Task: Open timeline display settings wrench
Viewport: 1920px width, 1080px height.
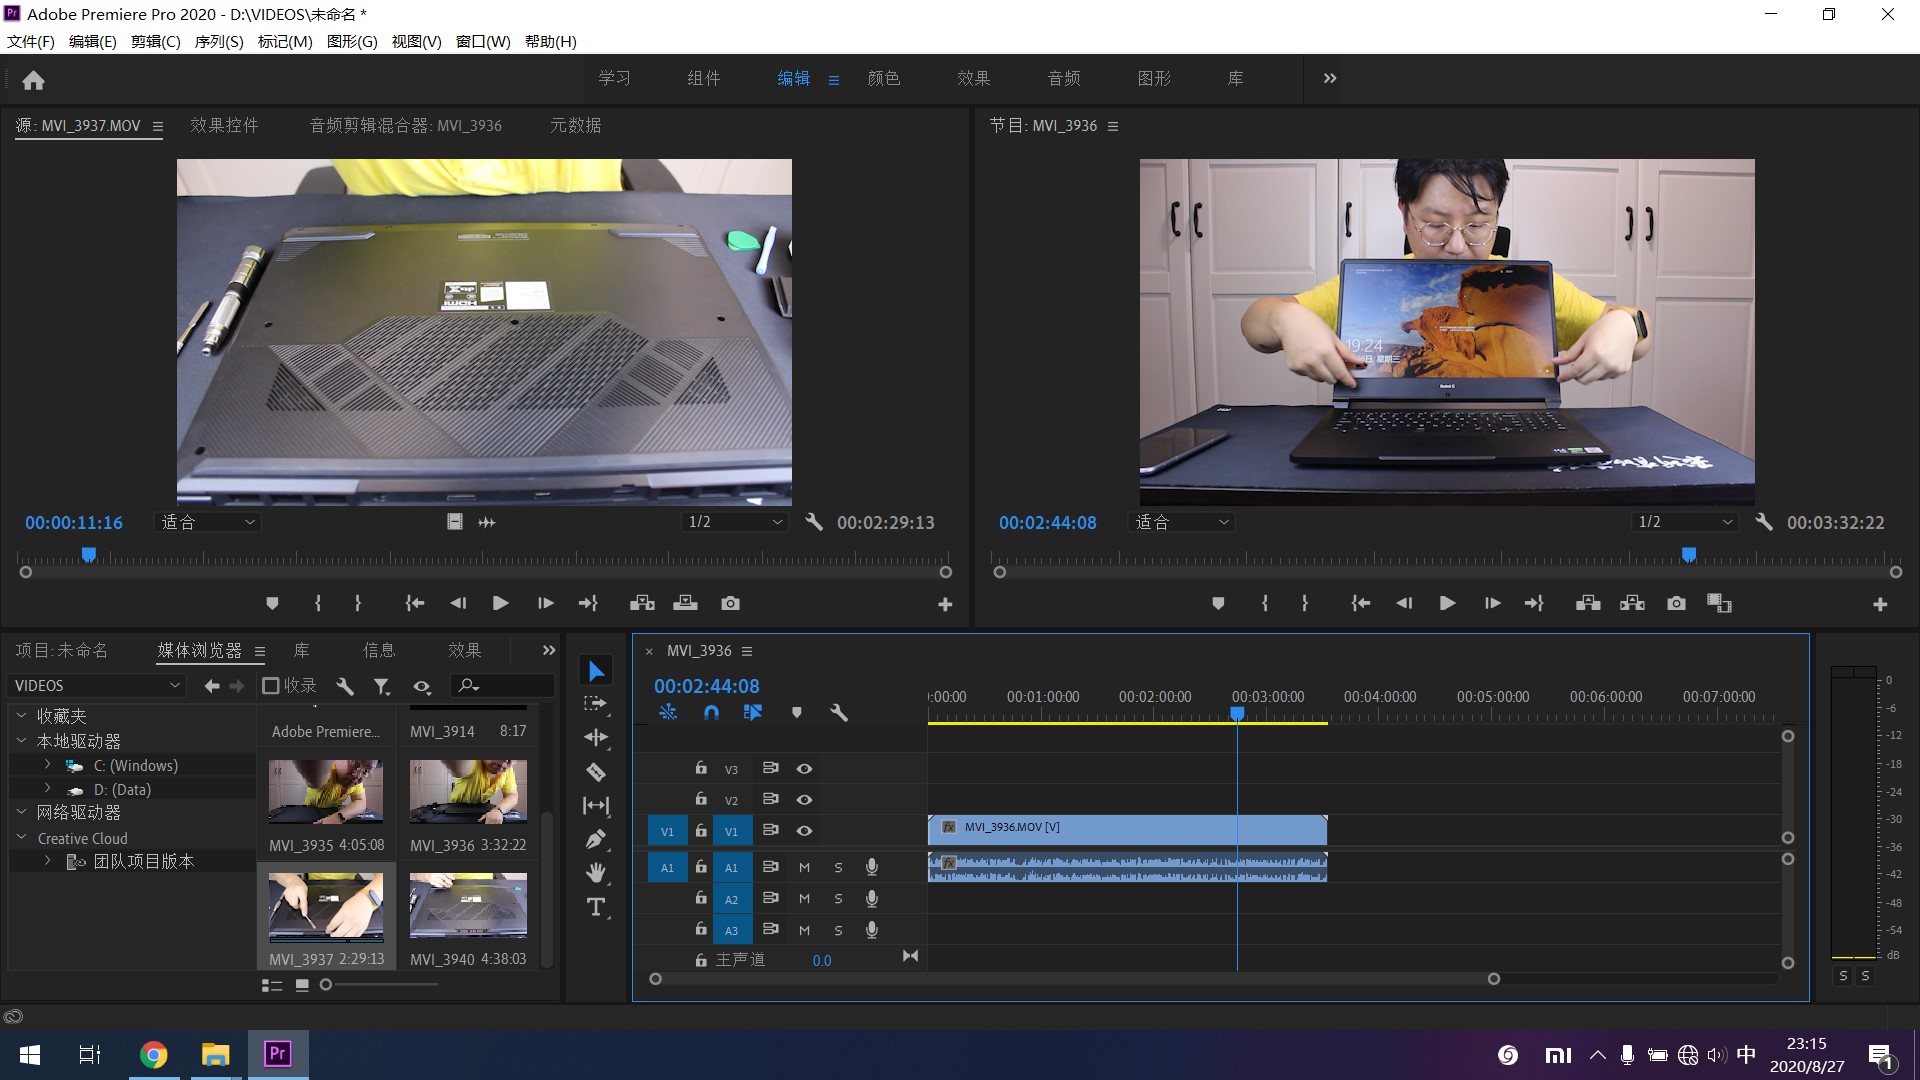Action: pos(839,713)
